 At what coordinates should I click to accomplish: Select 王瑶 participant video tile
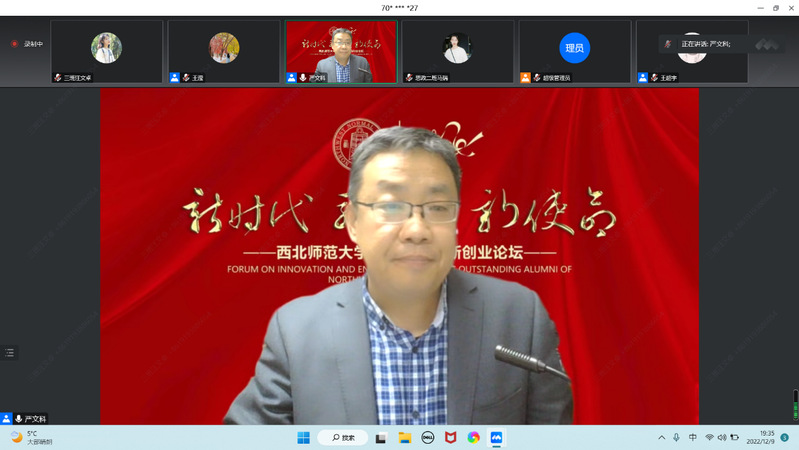pyautogui.click(x=223, y=49)
